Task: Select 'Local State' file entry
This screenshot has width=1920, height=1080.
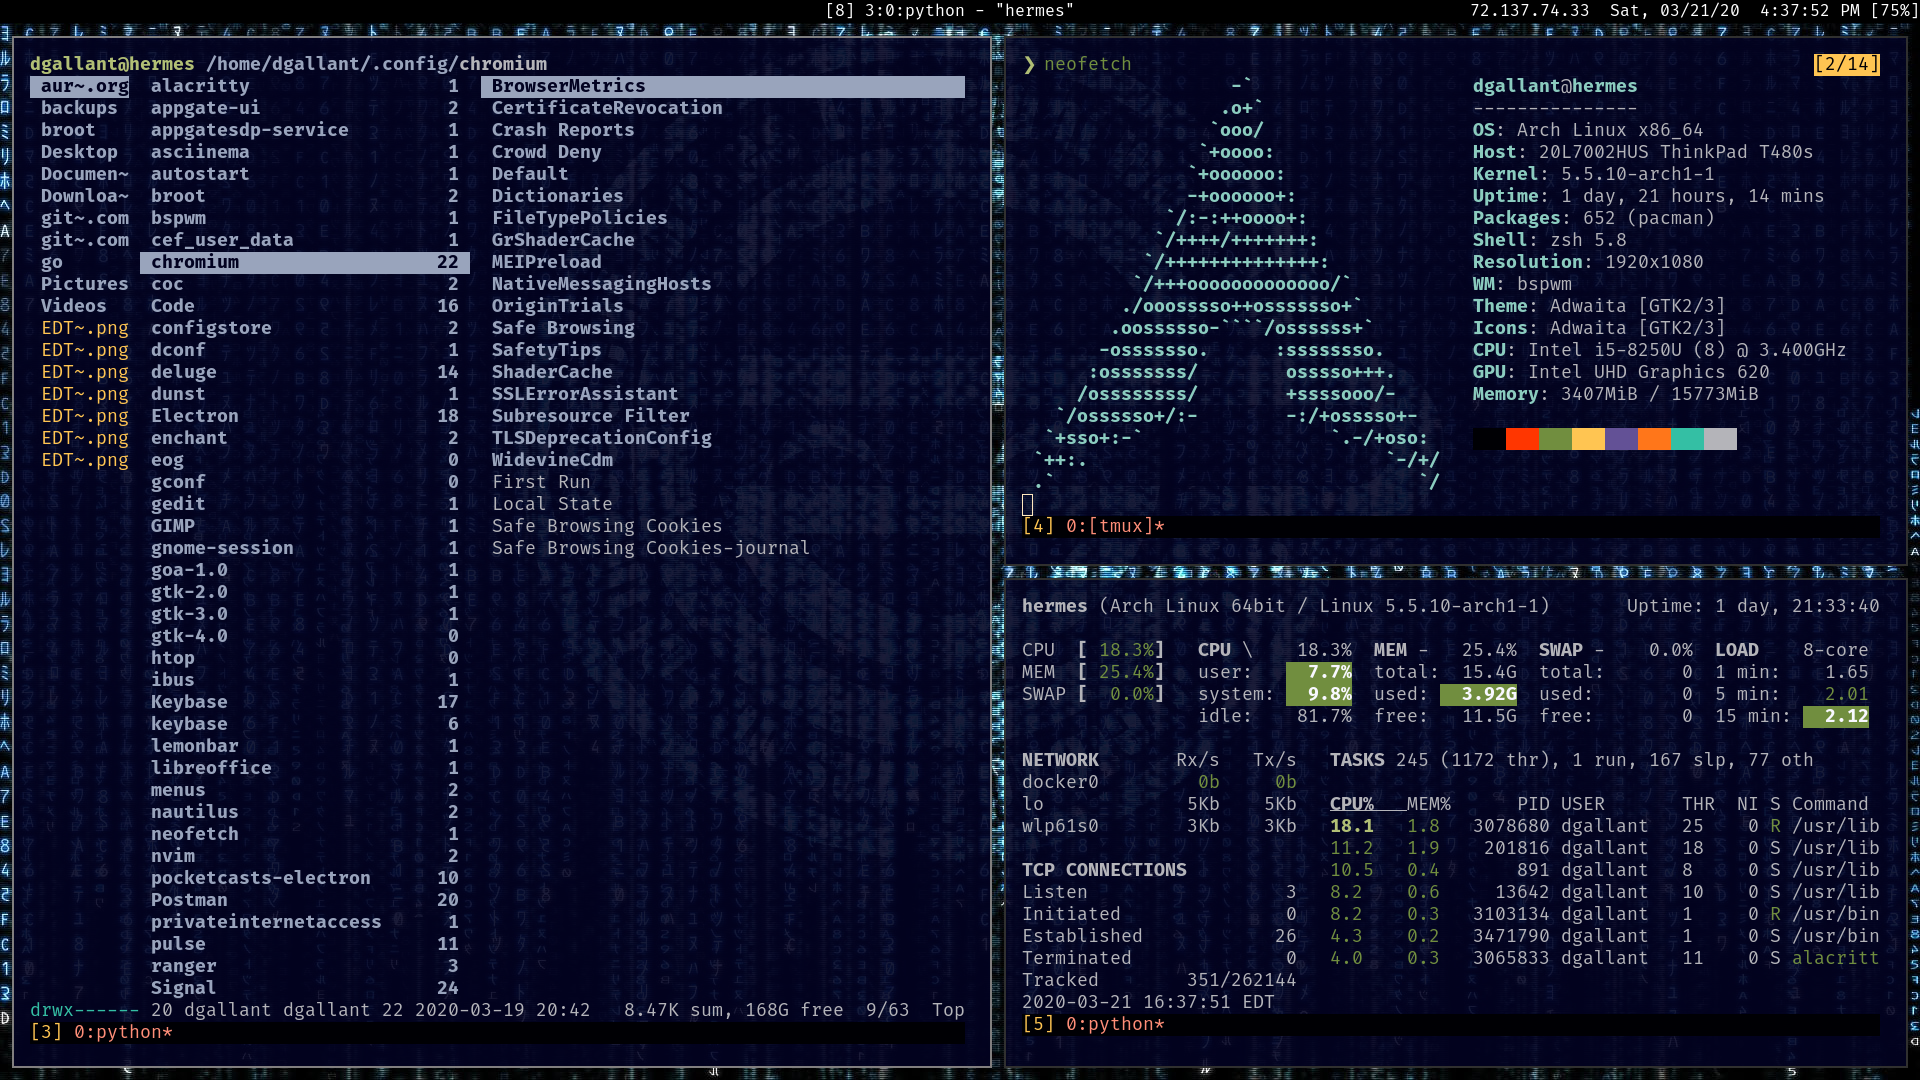Action: point(552,505)
